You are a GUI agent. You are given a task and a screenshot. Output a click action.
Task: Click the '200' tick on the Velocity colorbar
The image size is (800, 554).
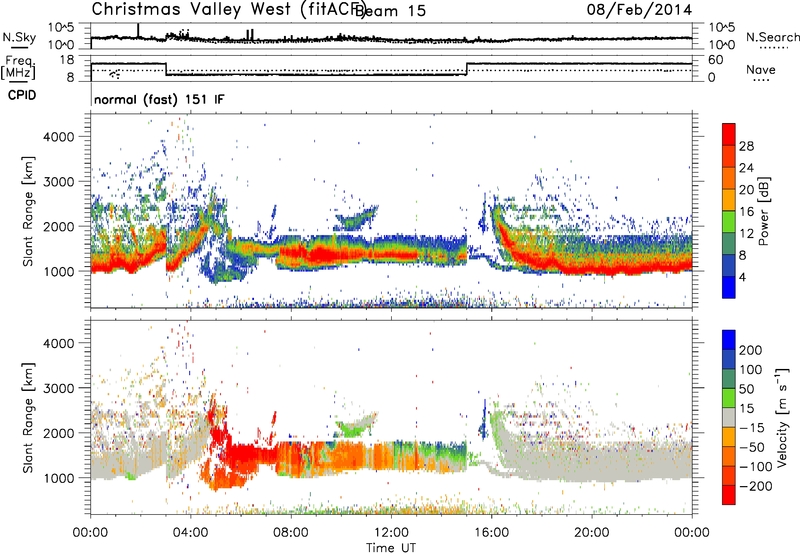751,350
